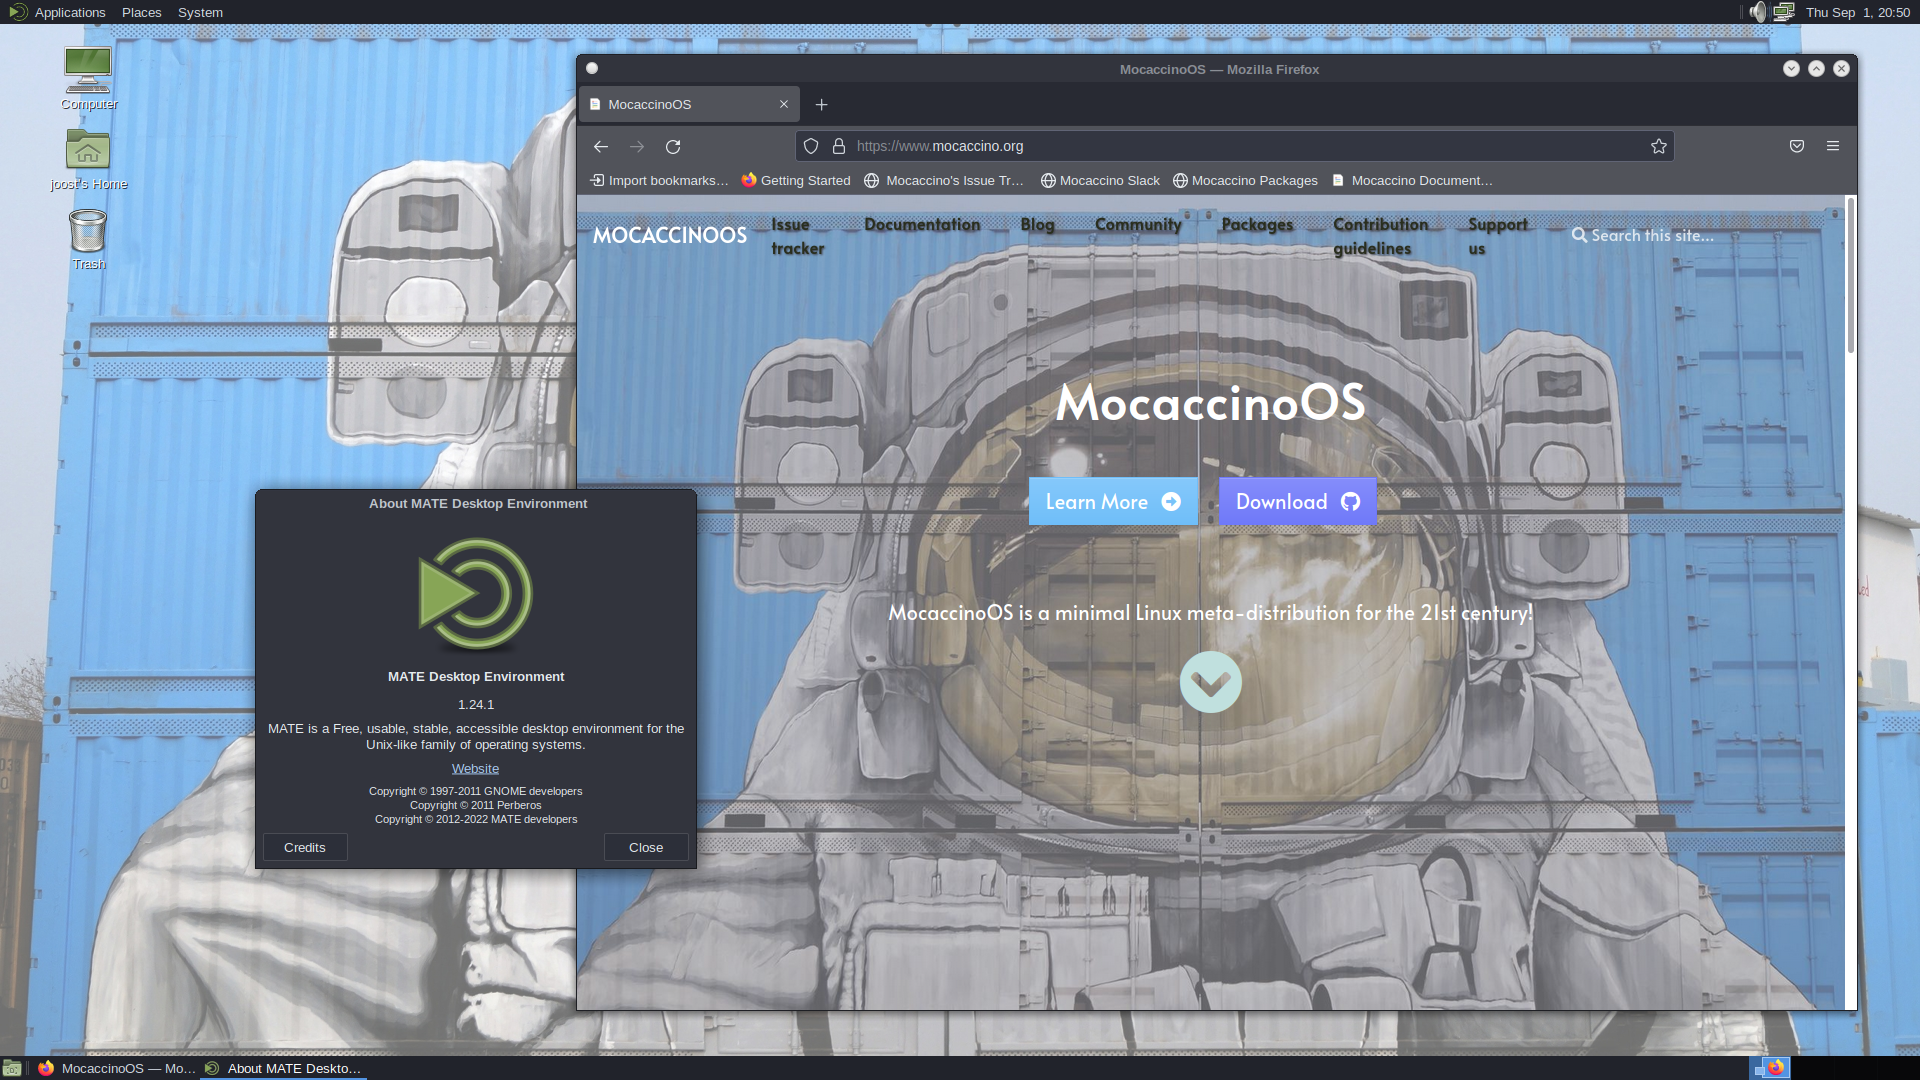Click the clock showing Thu Sep 1, 20:50
The height and width of the screenshot is (1080, 1920).
point(1858,12)
